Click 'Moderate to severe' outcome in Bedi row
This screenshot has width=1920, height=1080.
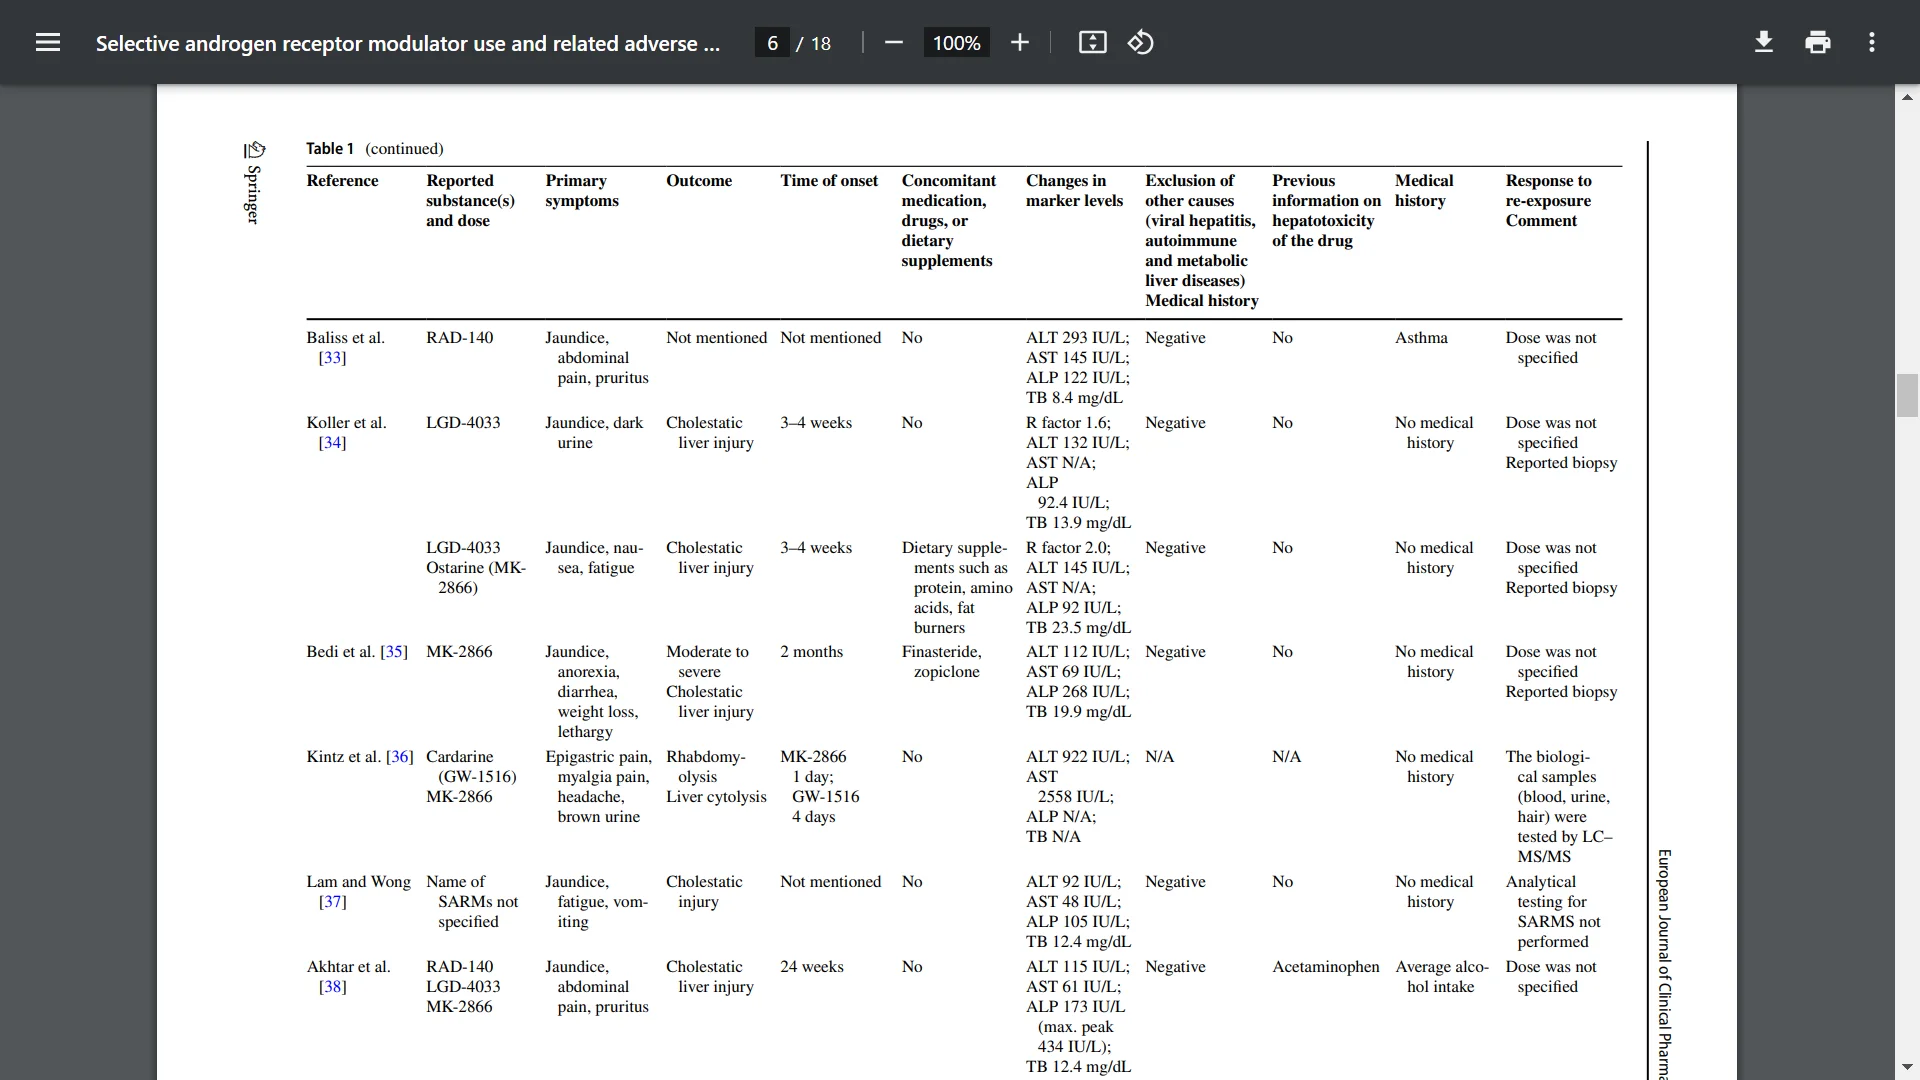click(707, 662)
